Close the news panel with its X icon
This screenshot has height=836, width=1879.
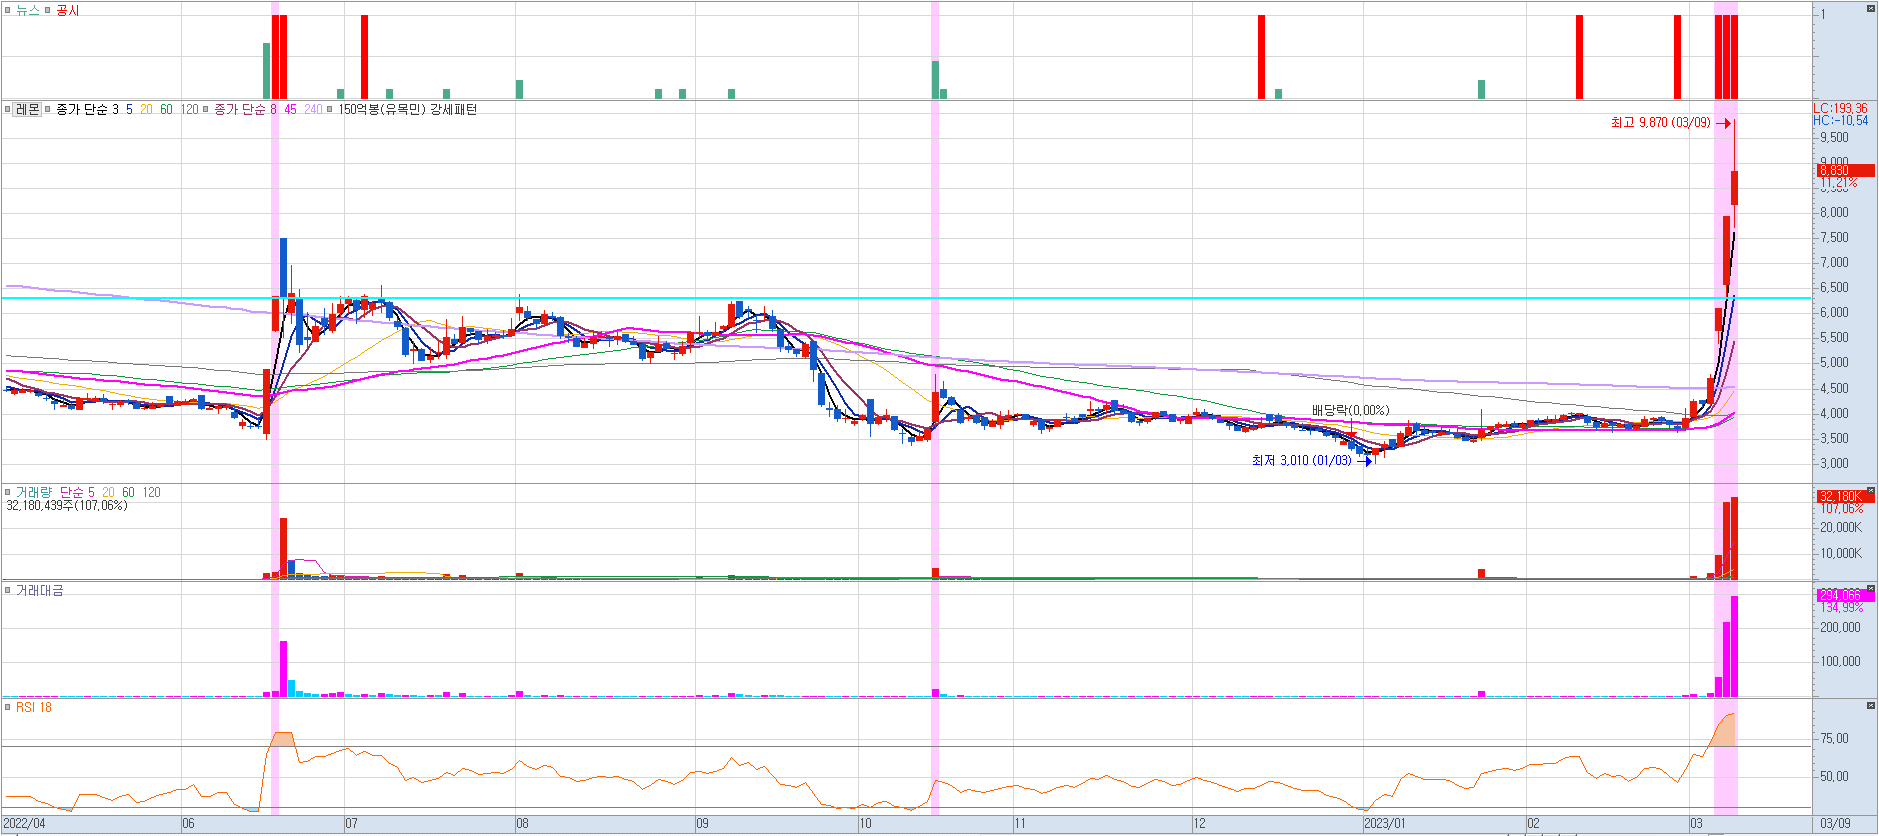1870,8
